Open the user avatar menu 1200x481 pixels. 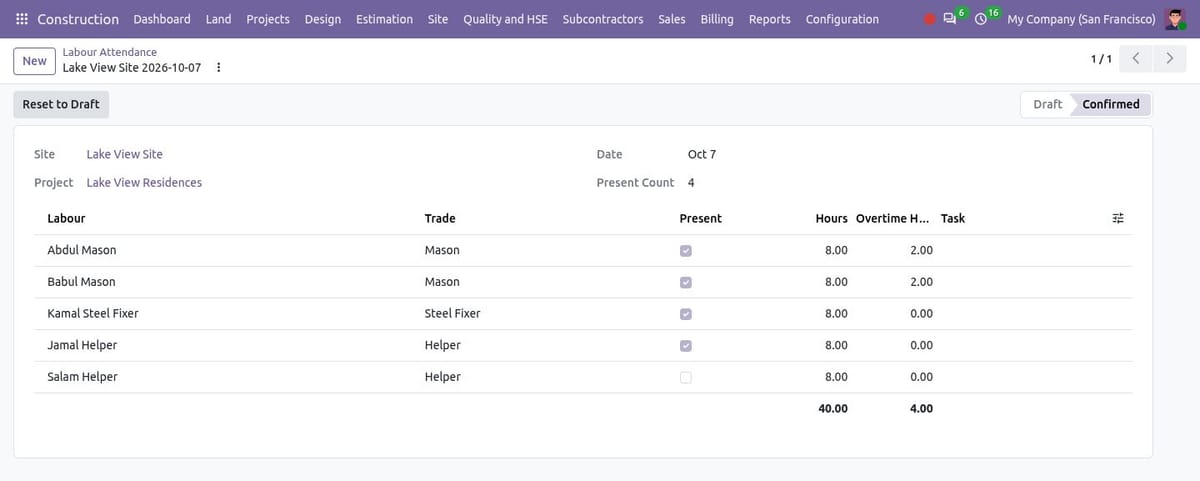[1175, 19]
